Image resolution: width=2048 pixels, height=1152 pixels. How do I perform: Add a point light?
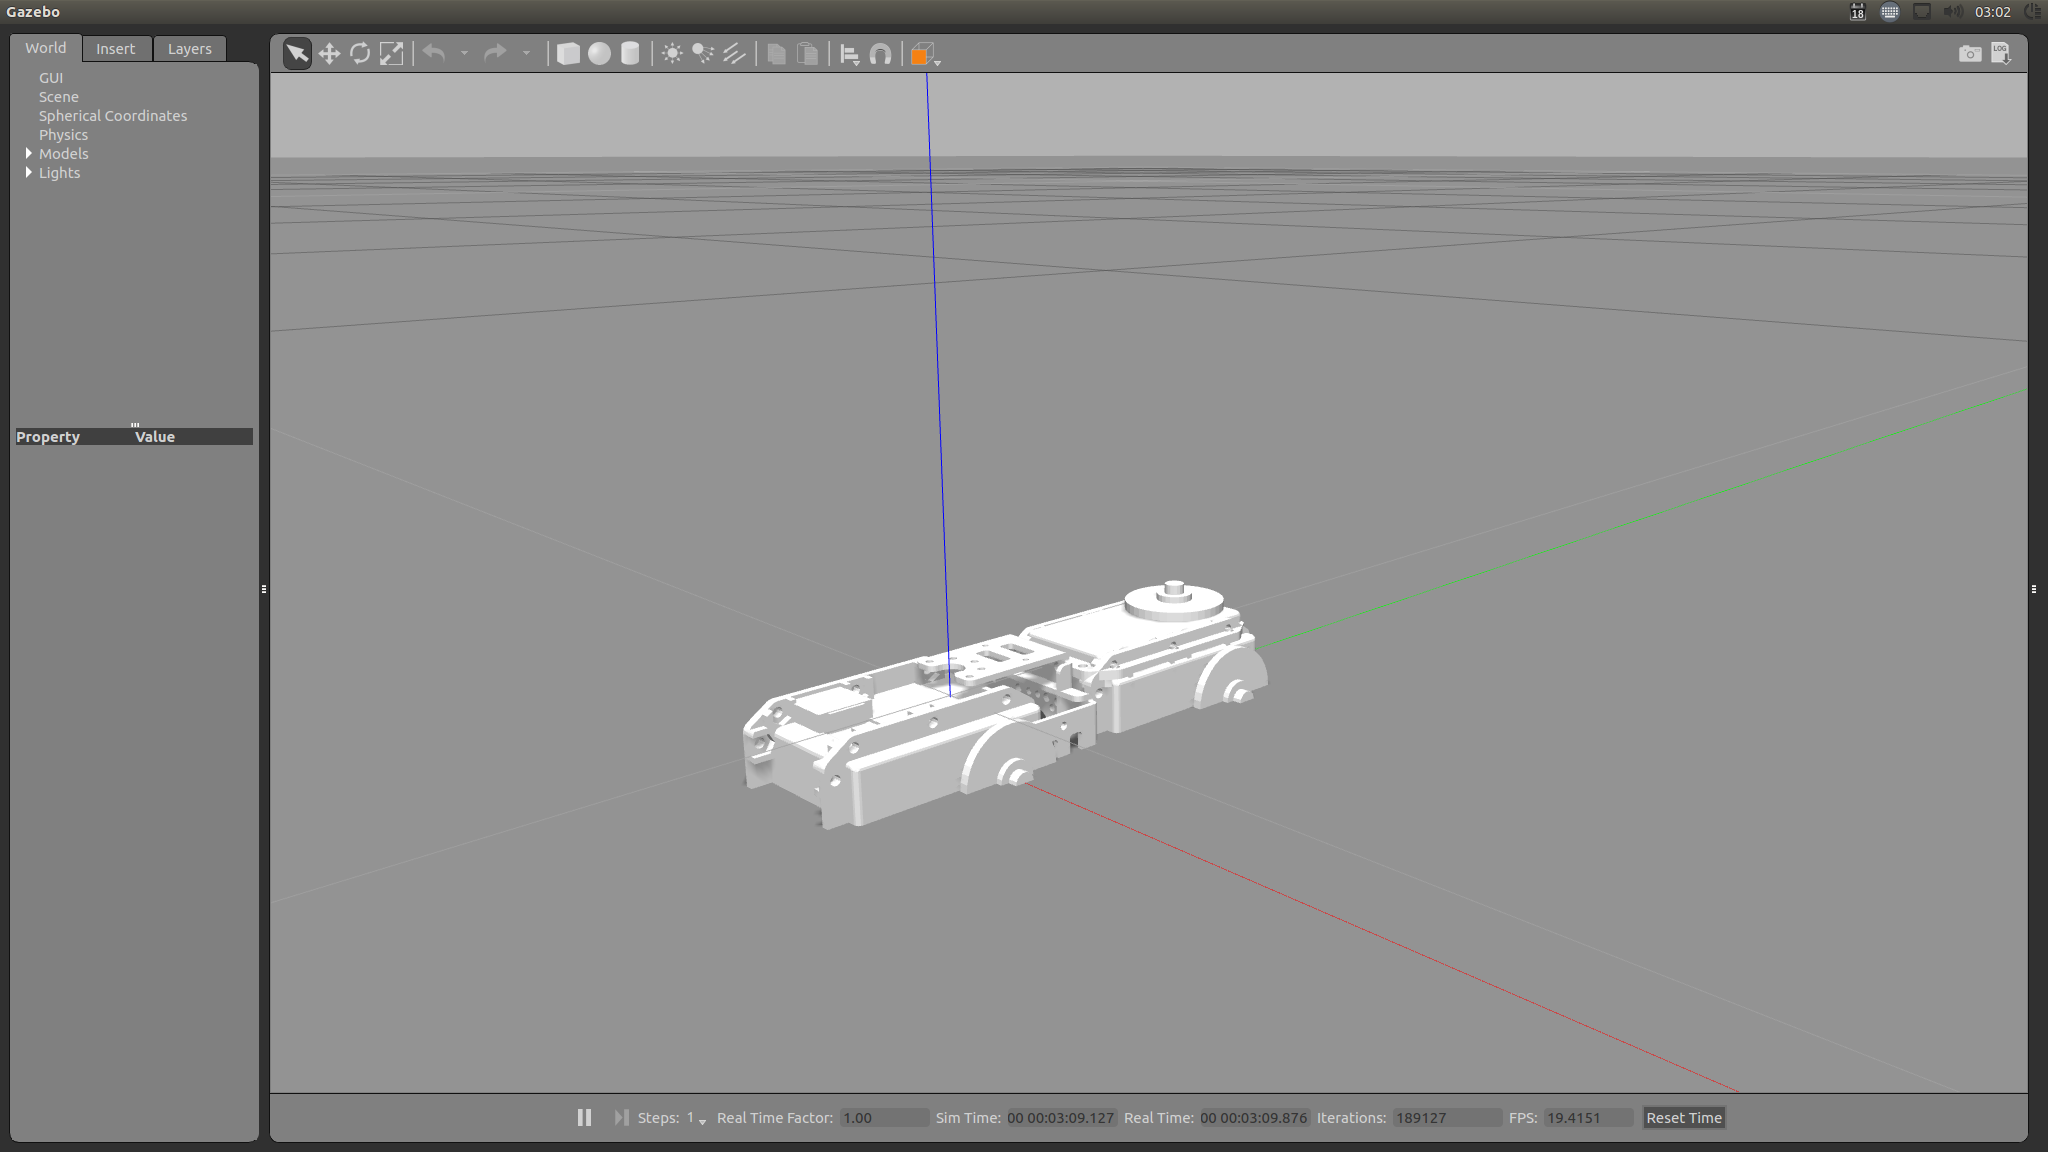pos(672,53)
